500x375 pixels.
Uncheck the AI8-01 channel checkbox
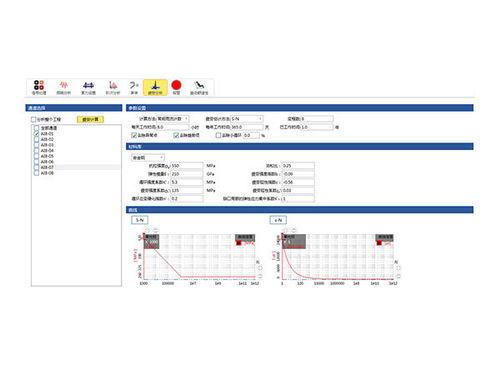[x=37, y=134]
